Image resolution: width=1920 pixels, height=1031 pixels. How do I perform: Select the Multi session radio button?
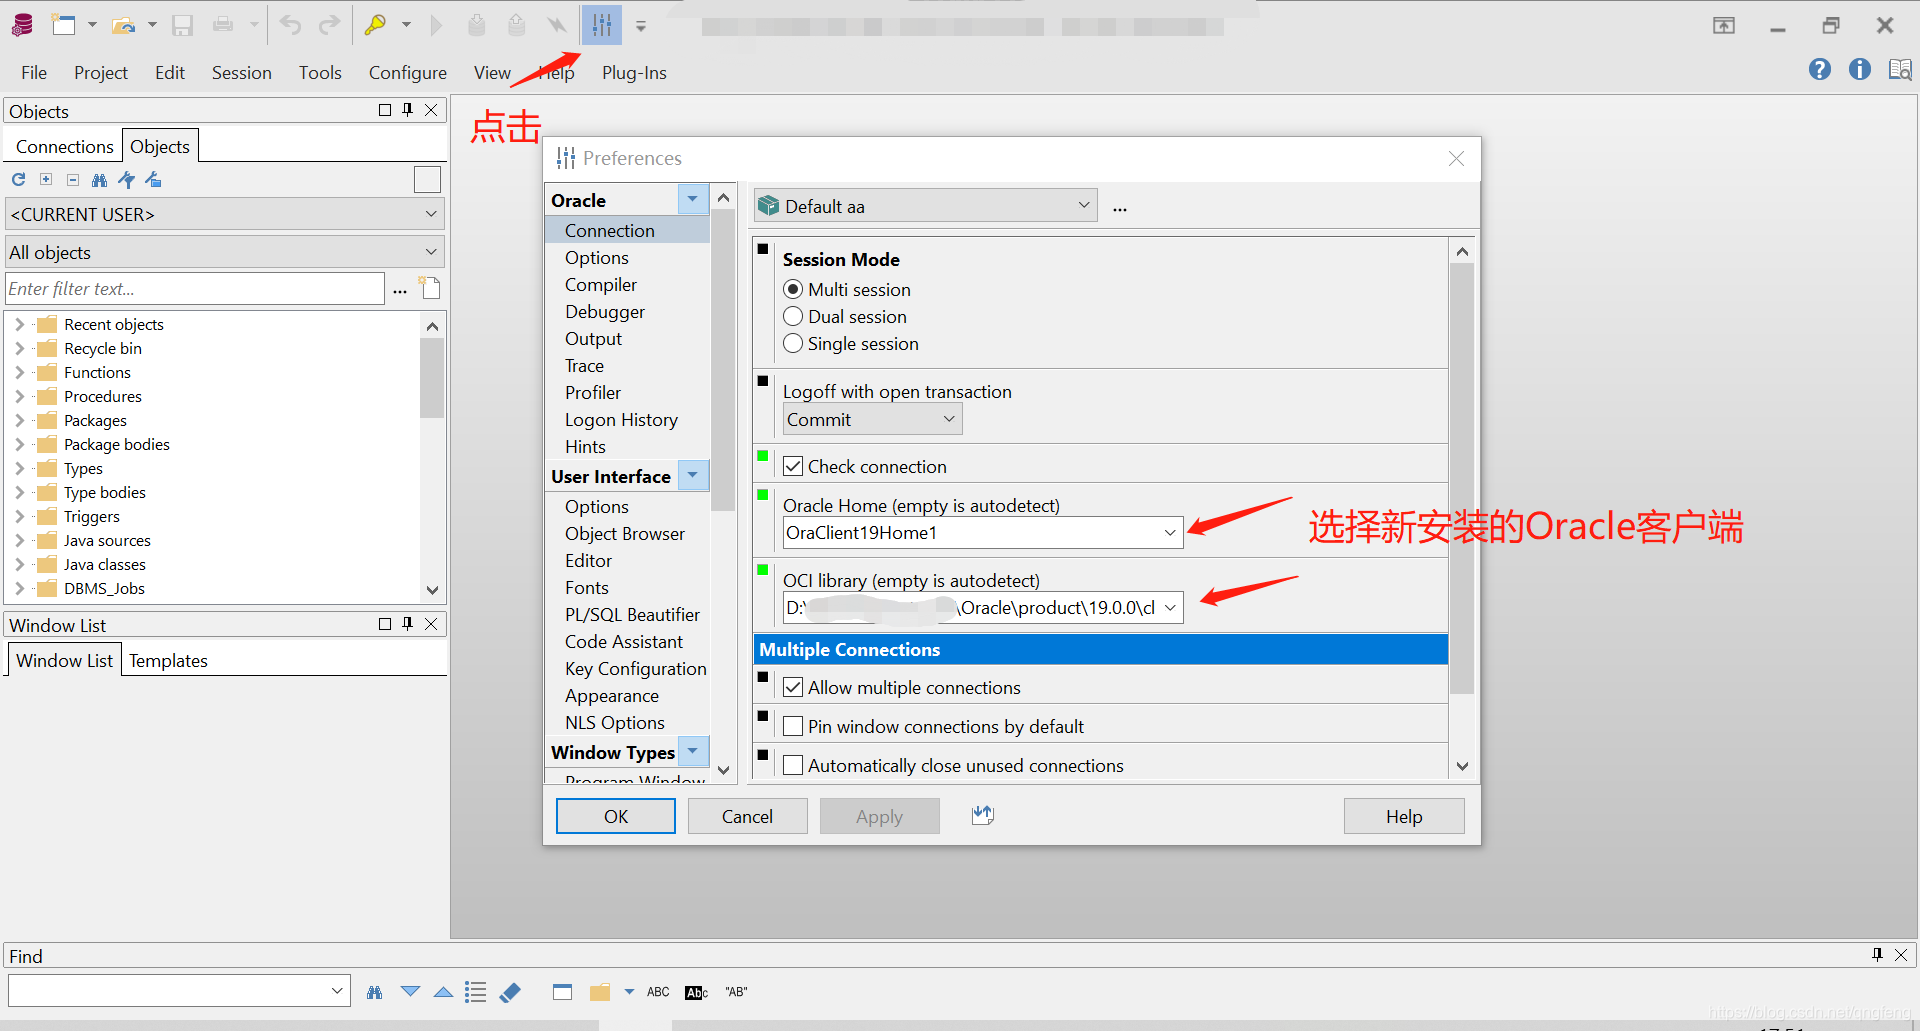click(x=793, y=289)
